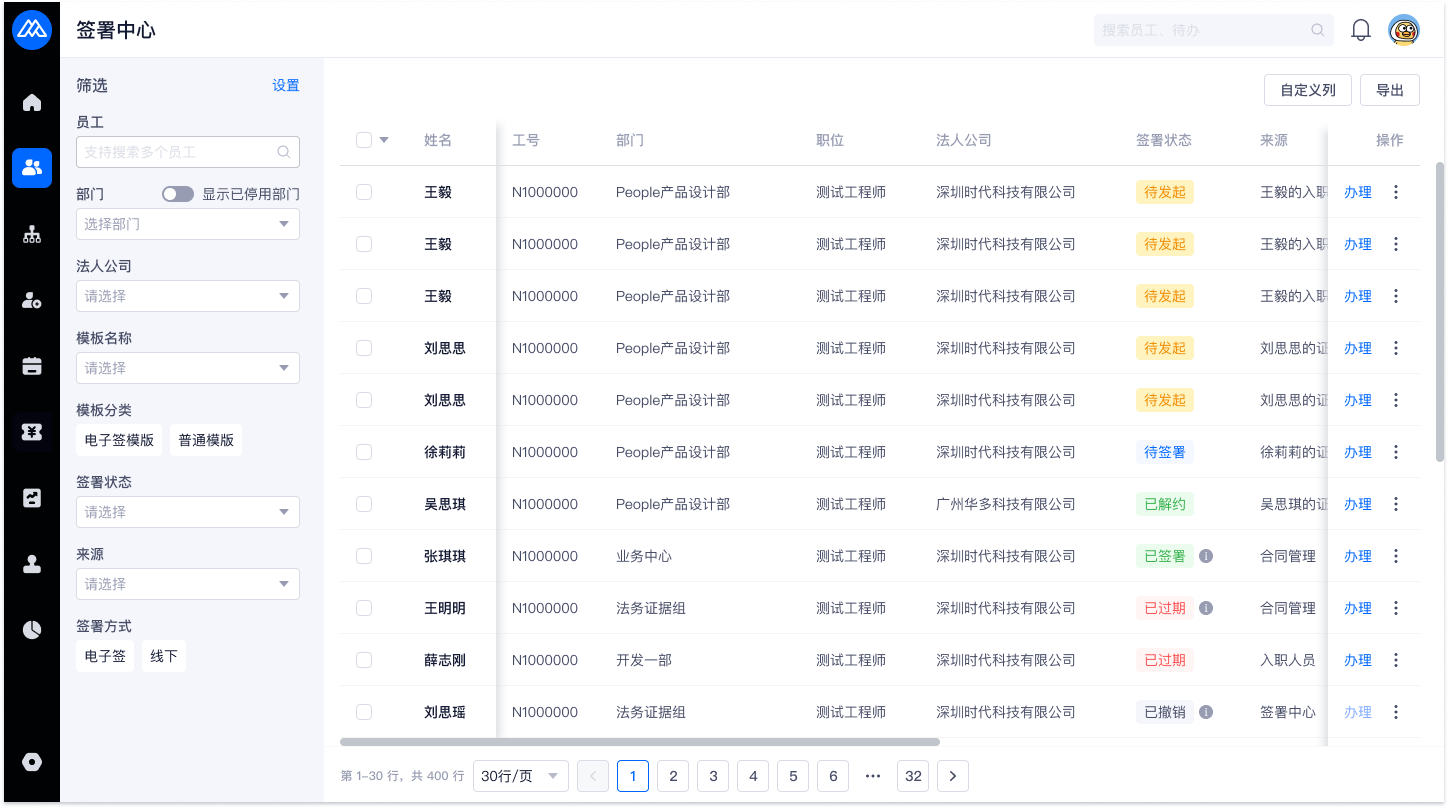Expand the 签署状态 filter dropdown
1448x808 pixels.
[x=188, y=512]
